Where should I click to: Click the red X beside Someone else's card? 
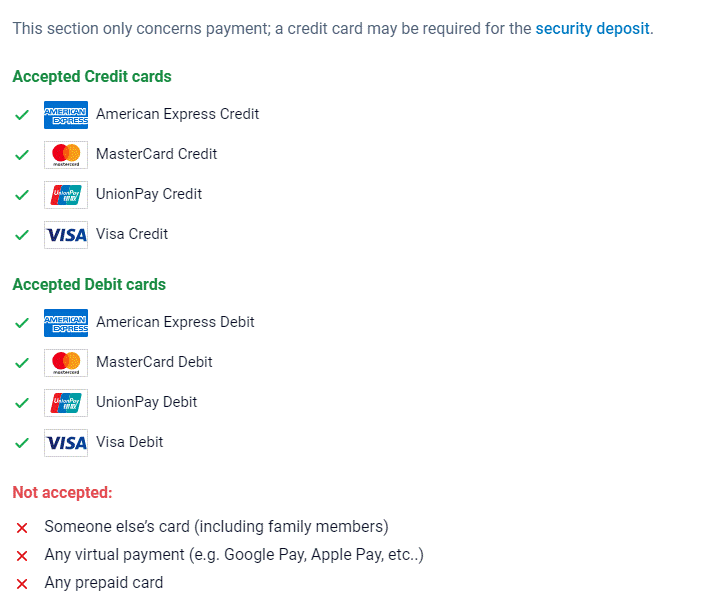(22, 527)
